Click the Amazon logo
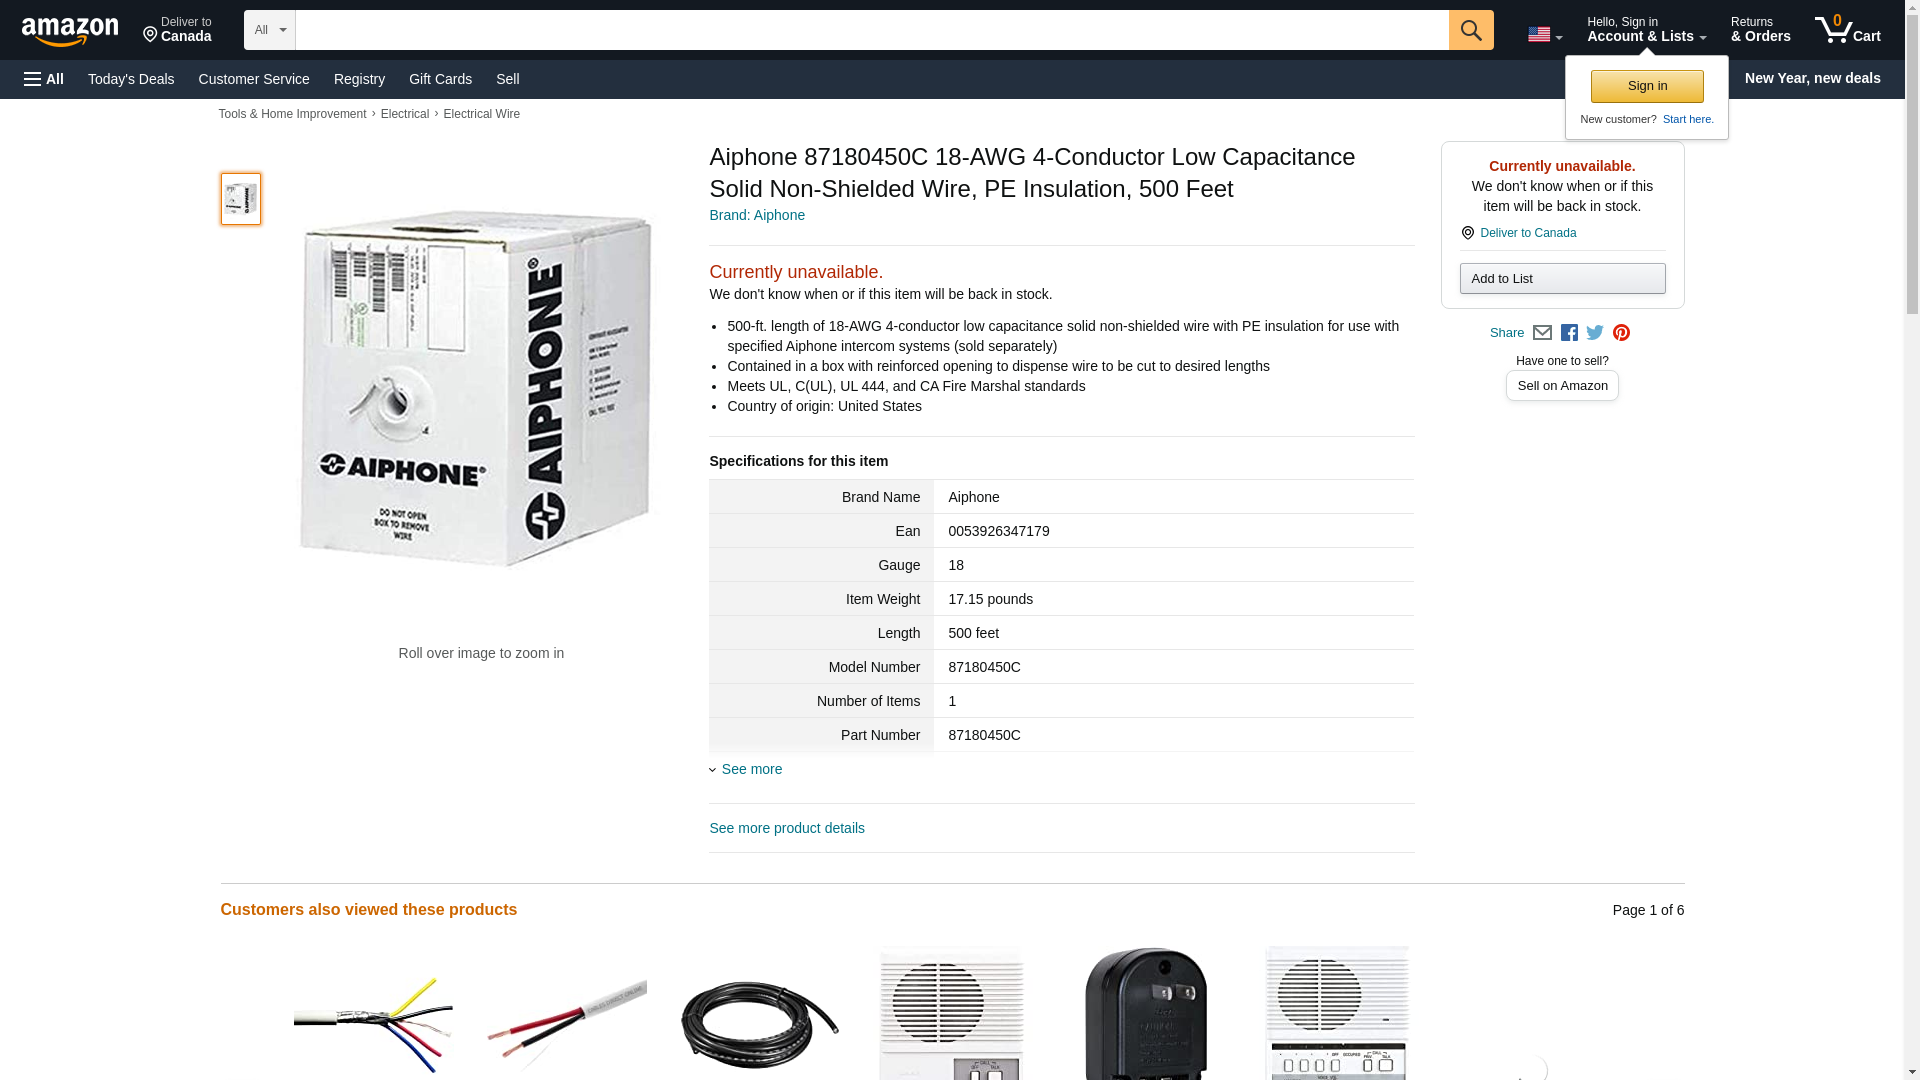Viewport: 1920px width, 1080px height. coord(70,31)
